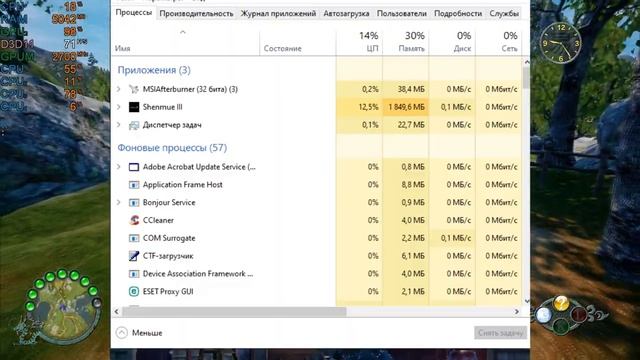Click the vertical scrollbar up arrow
Image resolution: width=640 pixels, height=360 pixels.
click(x=527, y=62)
